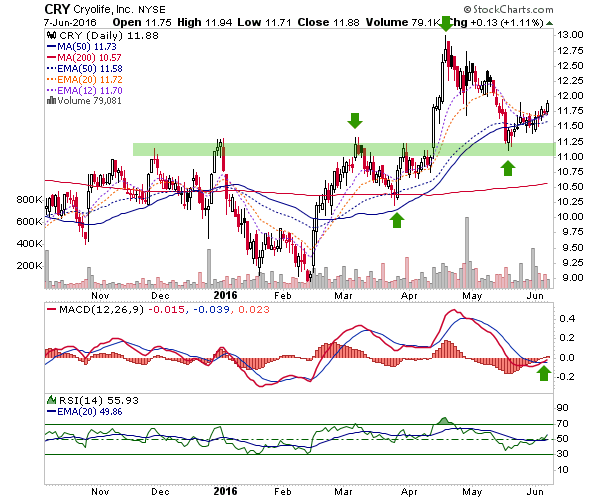Click Feb label under the RSI panel
This screenshot has height=500, width=600.
(282, 492)
